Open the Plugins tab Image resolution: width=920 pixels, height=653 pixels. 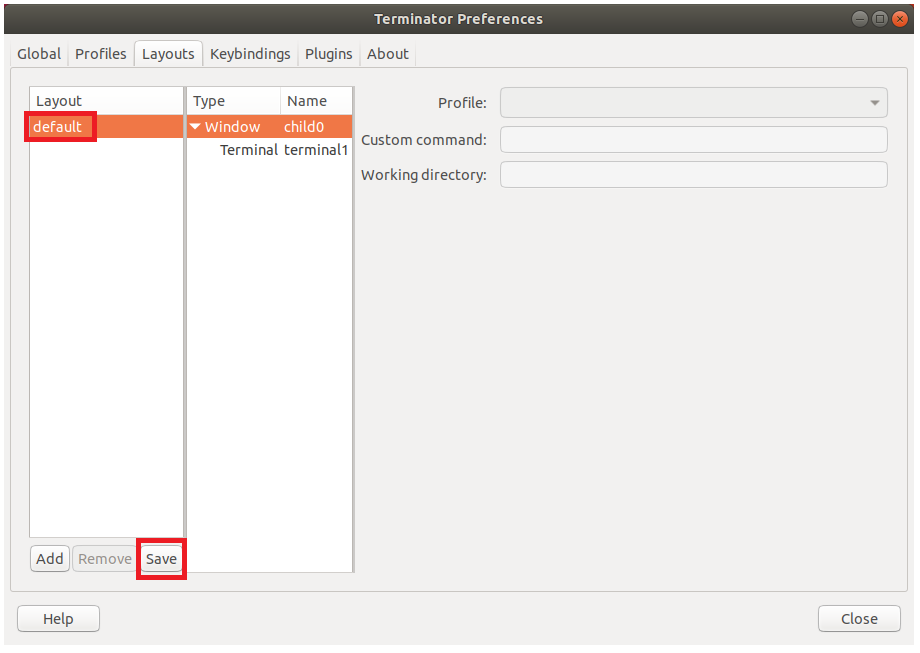pyautogui.click(x=329, y=54)
